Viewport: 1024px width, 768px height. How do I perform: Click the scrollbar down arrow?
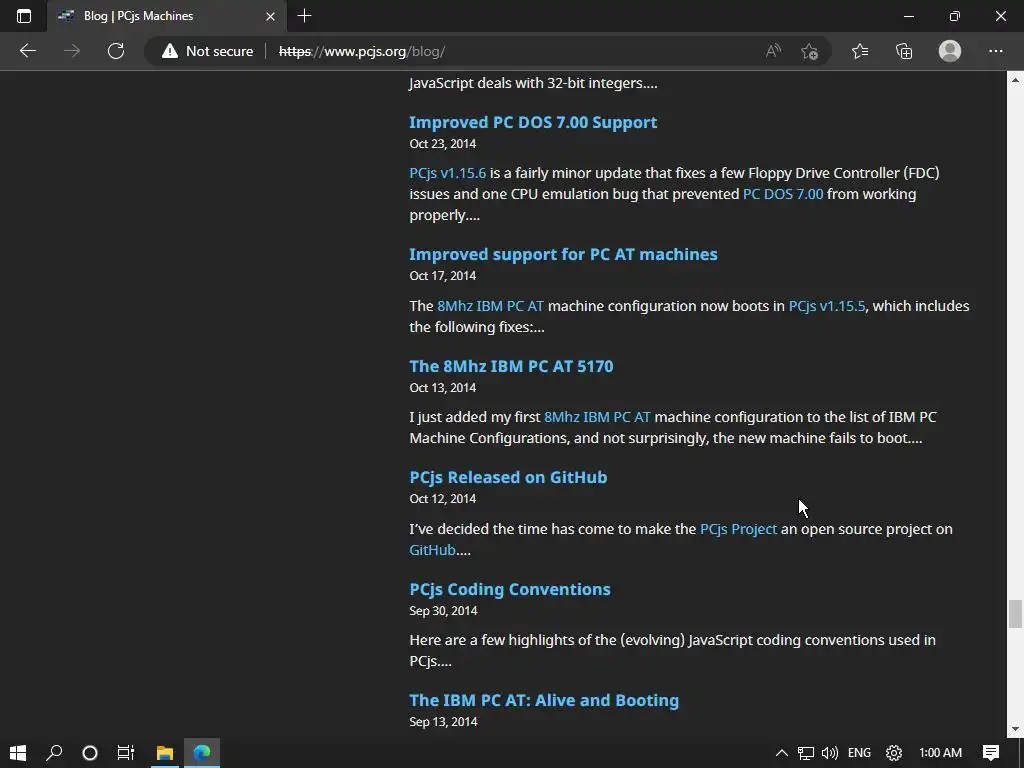click(x=1015, y=729)
